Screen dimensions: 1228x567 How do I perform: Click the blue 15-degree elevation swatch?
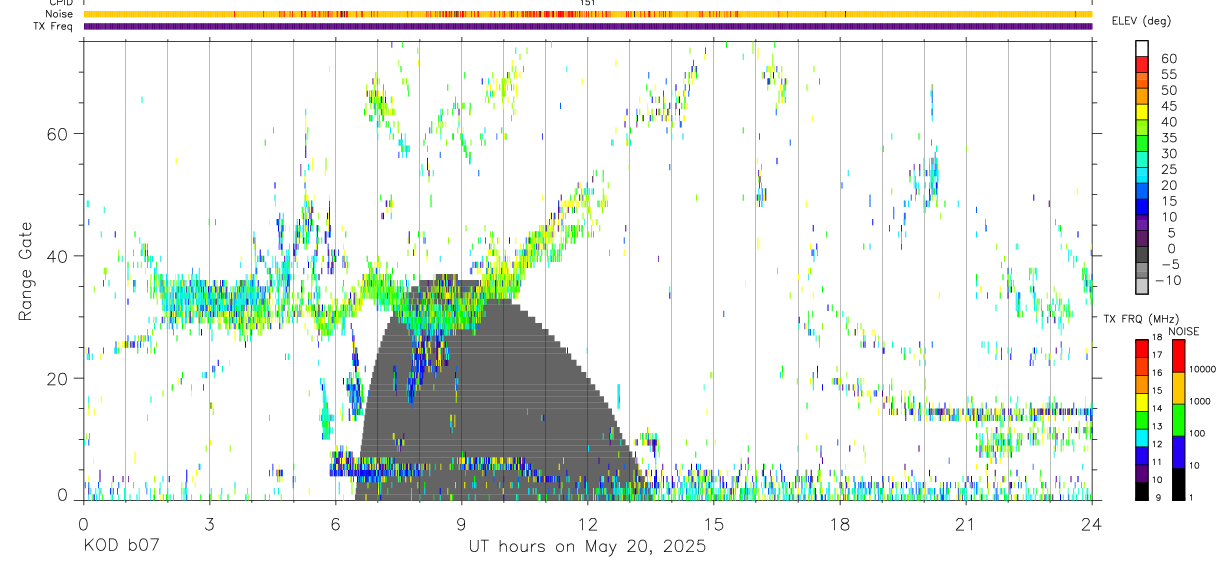tap(1142, 209)
